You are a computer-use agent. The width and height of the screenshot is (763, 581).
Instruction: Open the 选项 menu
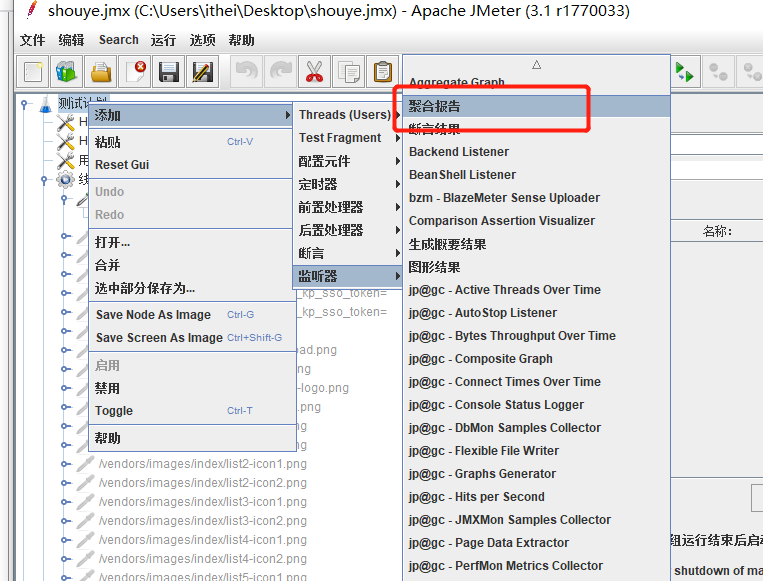202,40
